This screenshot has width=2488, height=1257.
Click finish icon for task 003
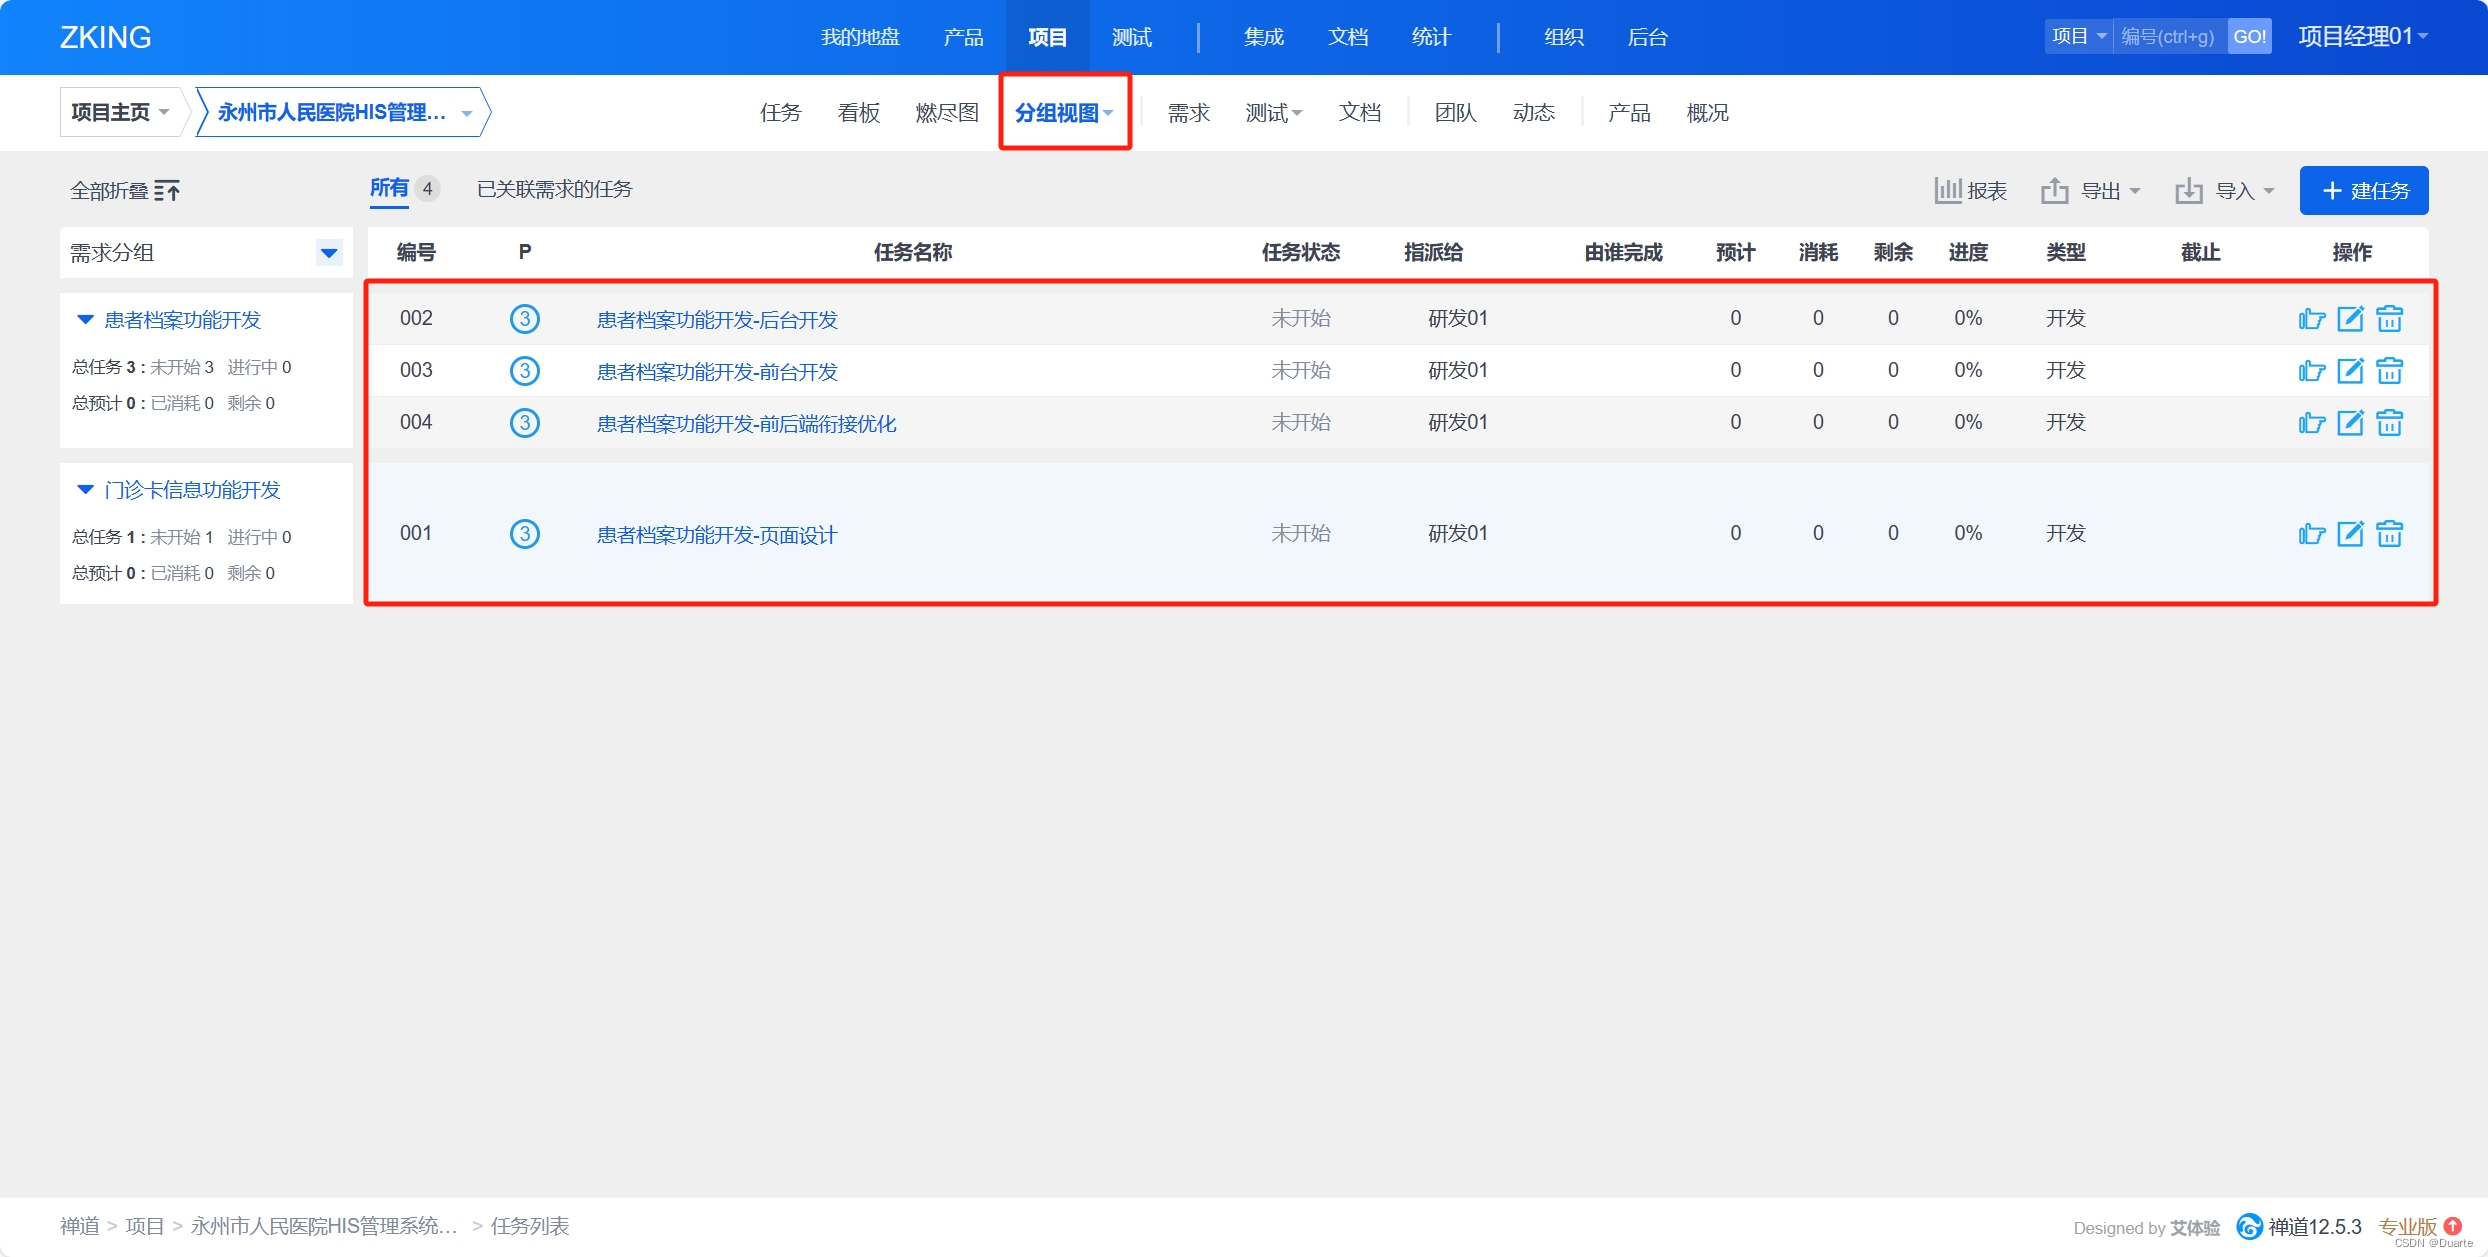(2311, 371)
